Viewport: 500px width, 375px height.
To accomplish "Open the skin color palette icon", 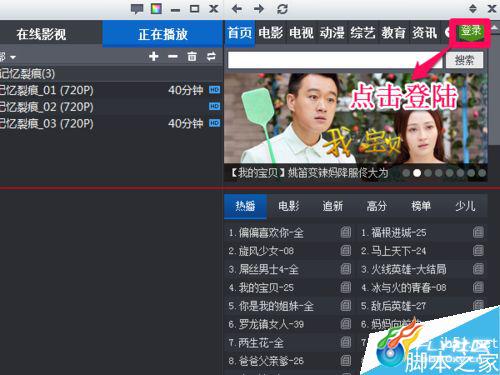I will (156, 9).
